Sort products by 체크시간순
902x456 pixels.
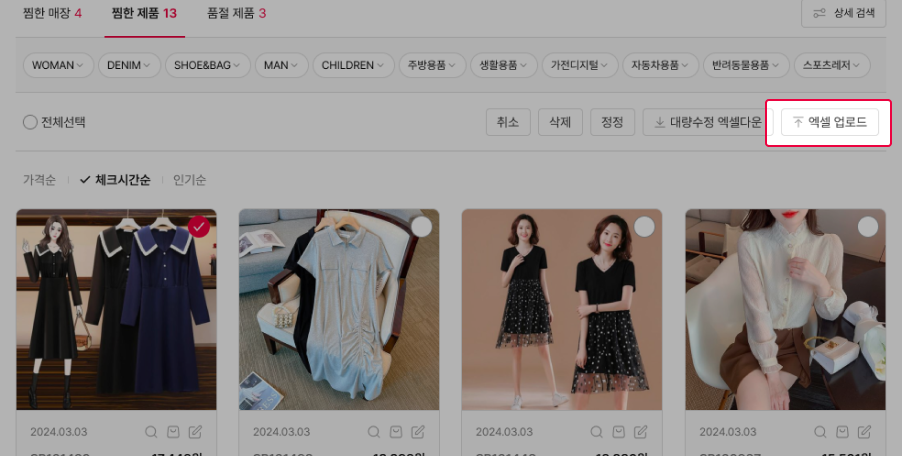point(115,180)
